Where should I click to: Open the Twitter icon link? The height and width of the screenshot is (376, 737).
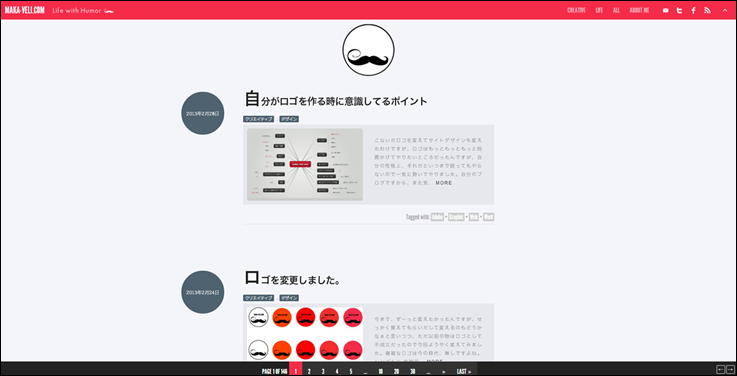tap(679, 10)
